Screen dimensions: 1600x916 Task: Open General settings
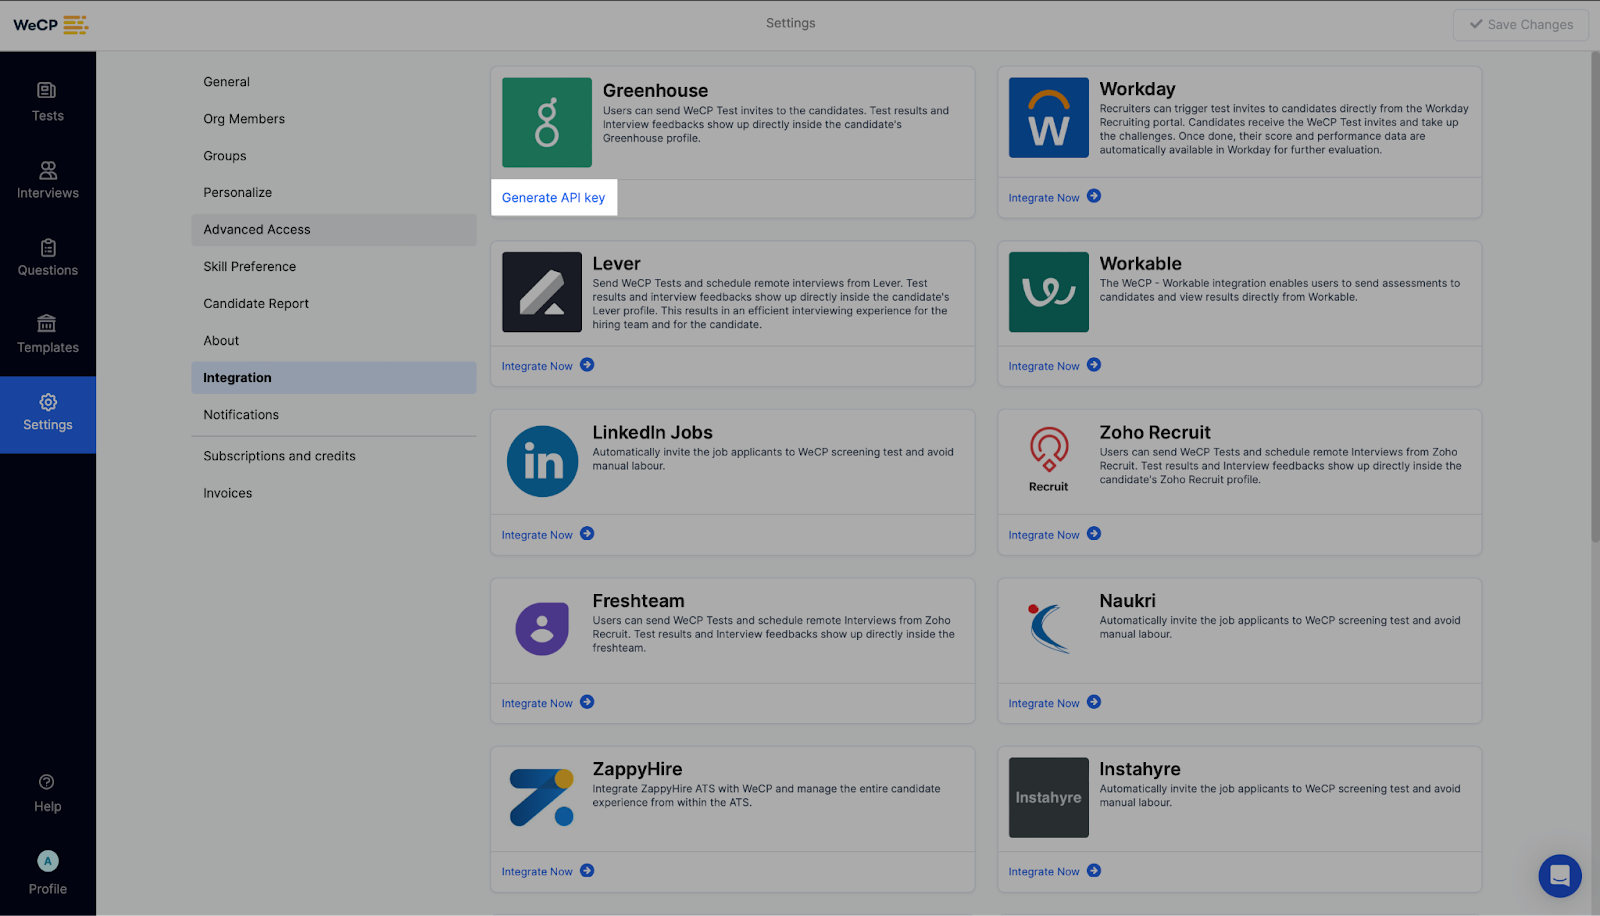(334, 82)
